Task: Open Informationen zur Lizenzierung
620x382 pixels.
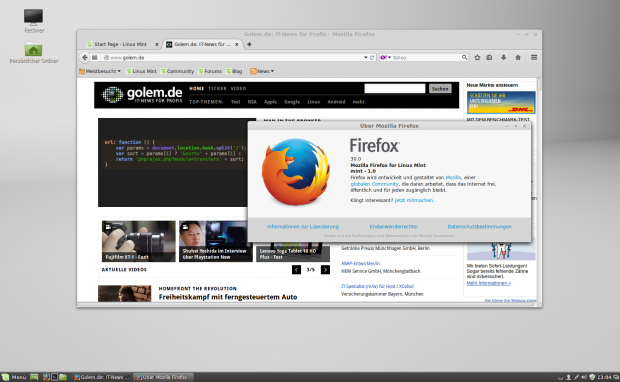Action: pos(302,227)
